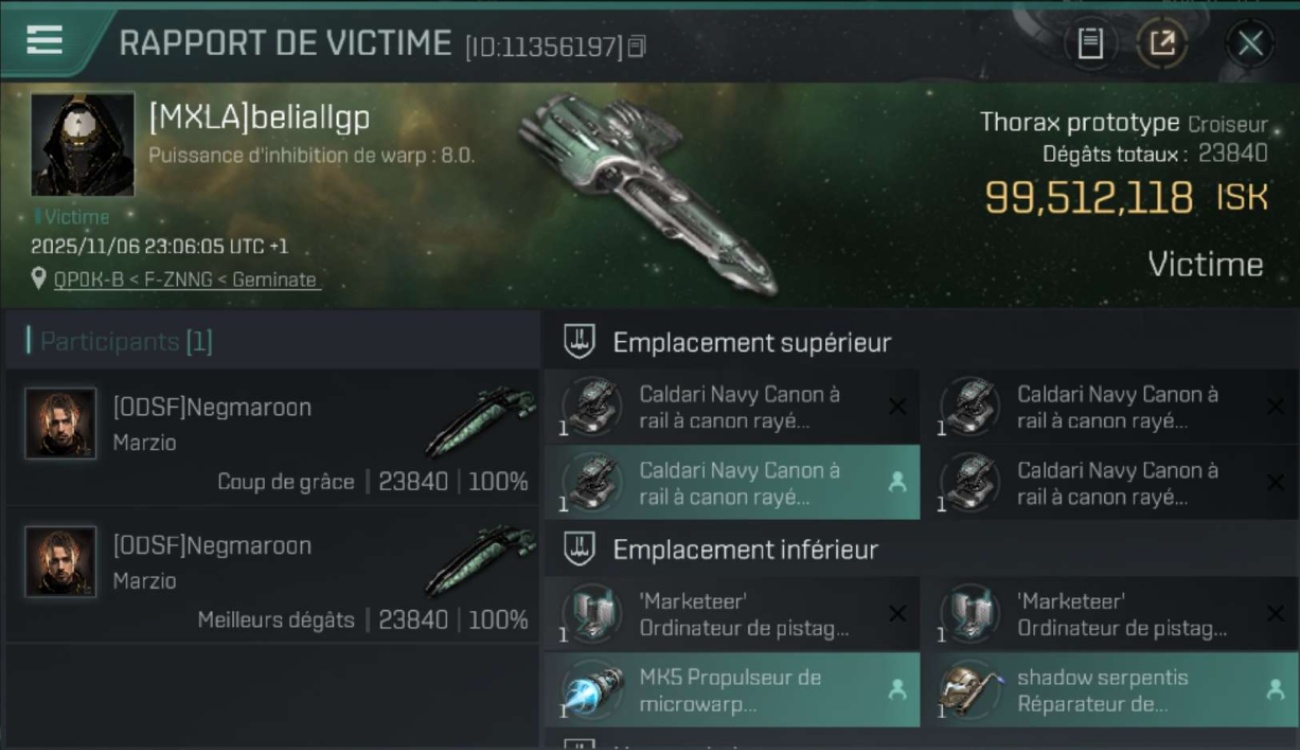Click Negmaroon's portrait in the first row
The image size is (1300, 750).
pyautogui.click(x=61, y=423)
